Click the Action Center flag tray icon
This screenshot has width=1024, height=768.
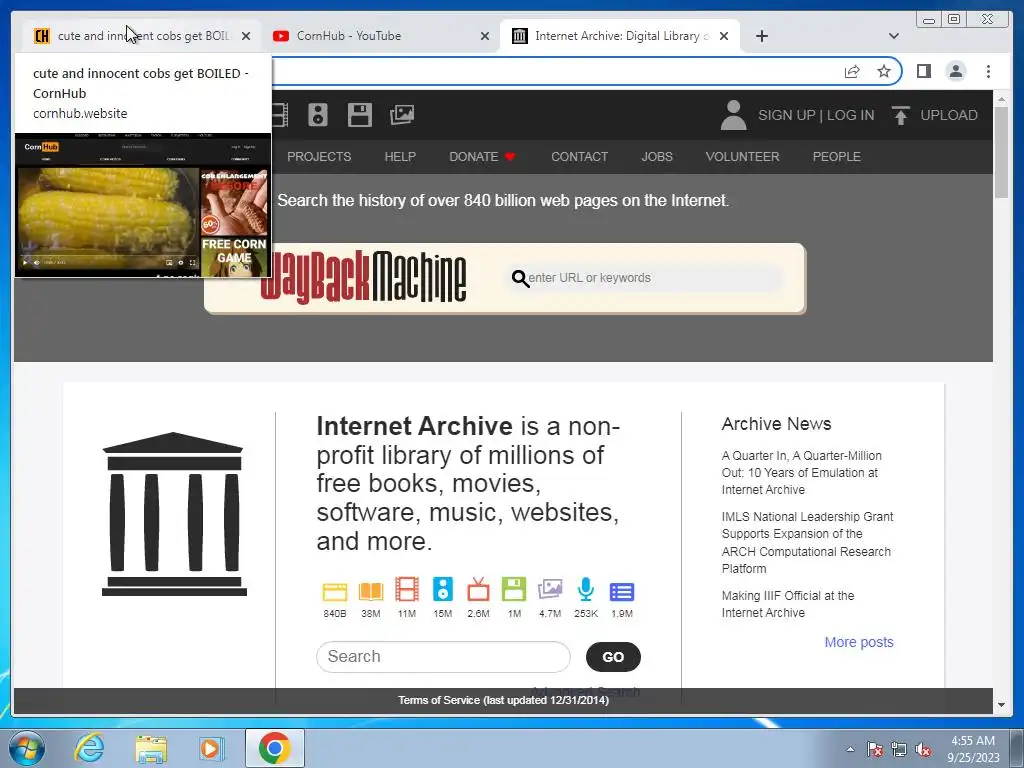[874, 750]
